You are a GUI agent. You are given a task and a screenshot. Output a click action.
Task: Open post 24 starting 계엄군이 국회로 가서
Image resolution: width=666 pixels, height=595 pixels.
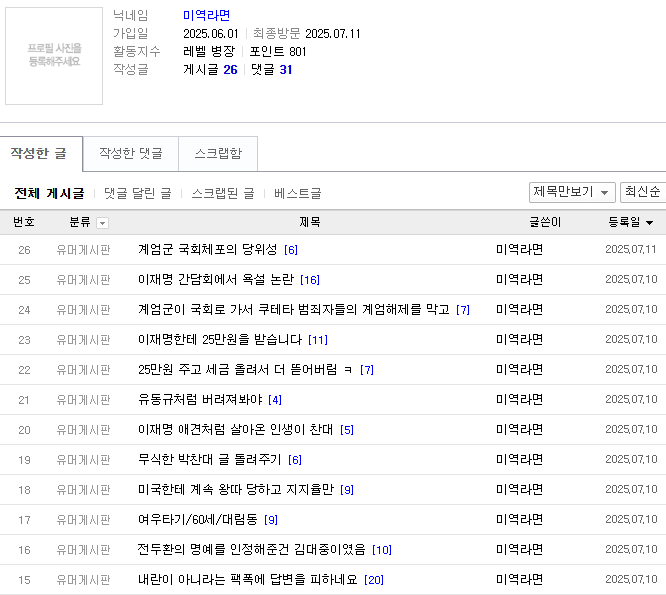coord(294,310)
